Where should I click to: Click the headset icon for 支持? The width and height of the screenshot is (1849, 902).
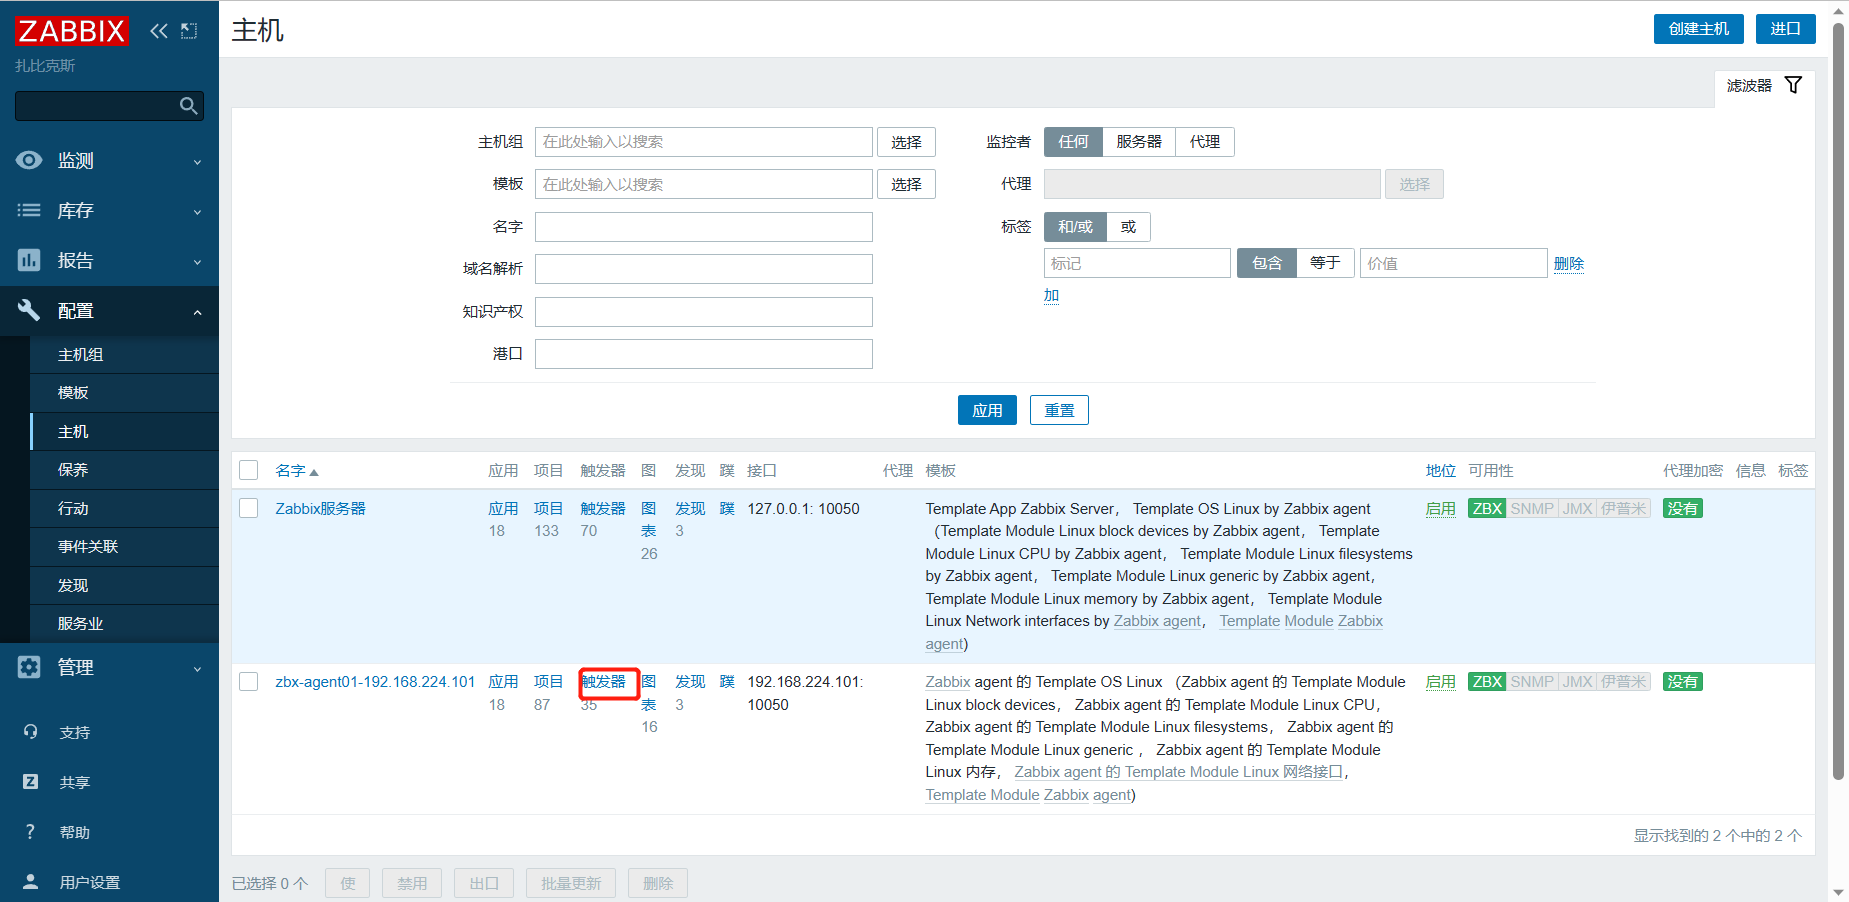31,732
